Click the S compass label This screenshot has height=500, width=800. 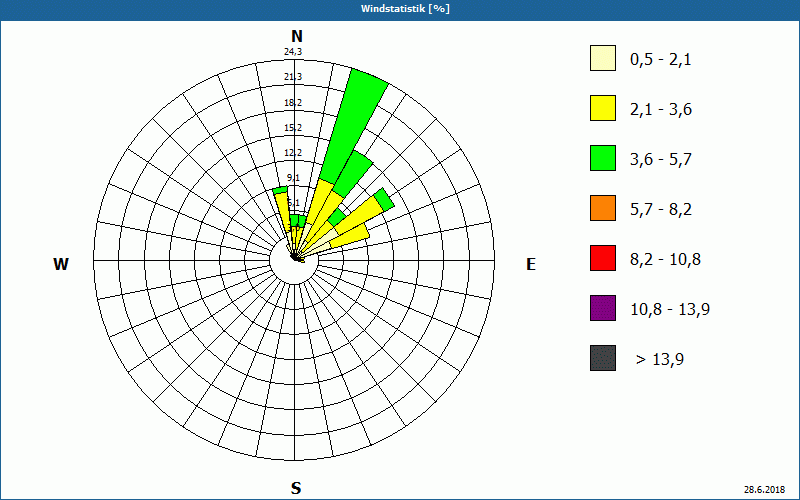pyautogui.click(x=296, y=488)
